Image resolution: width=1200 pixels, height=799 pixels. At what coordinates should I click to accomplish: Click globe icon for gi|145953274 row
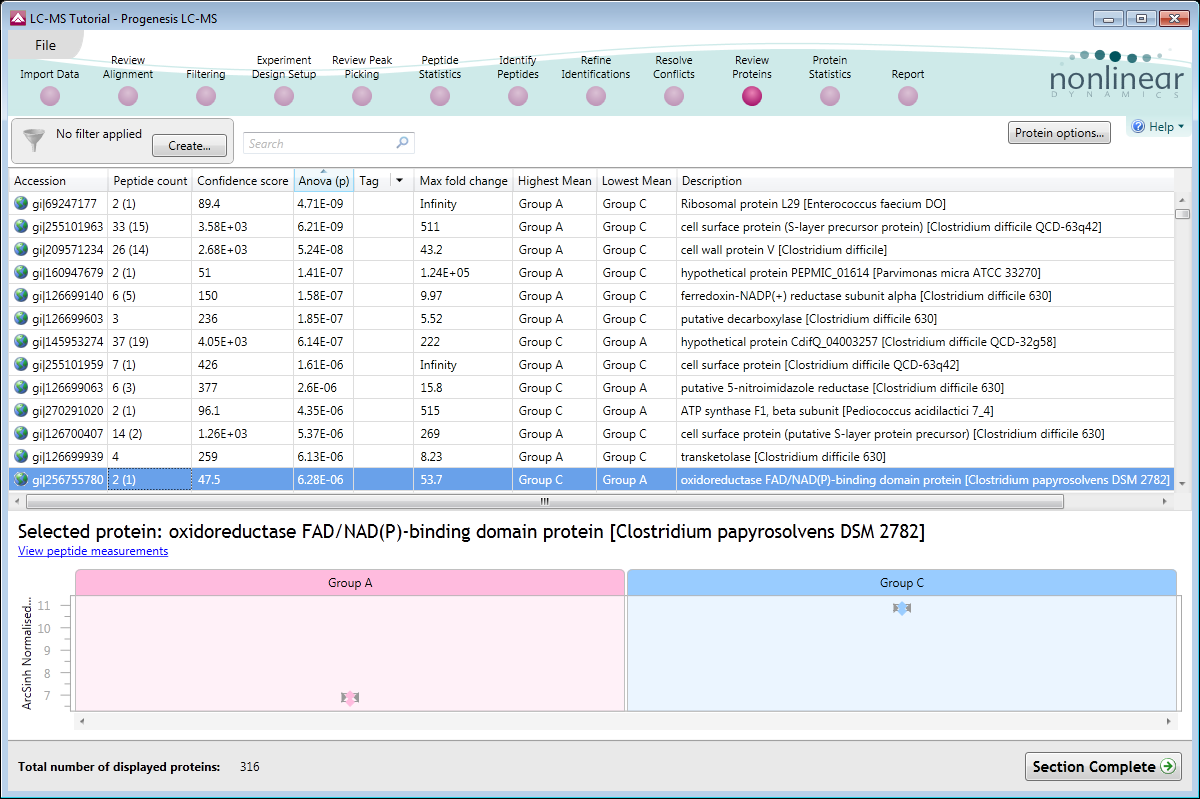(x=21, y=342)
